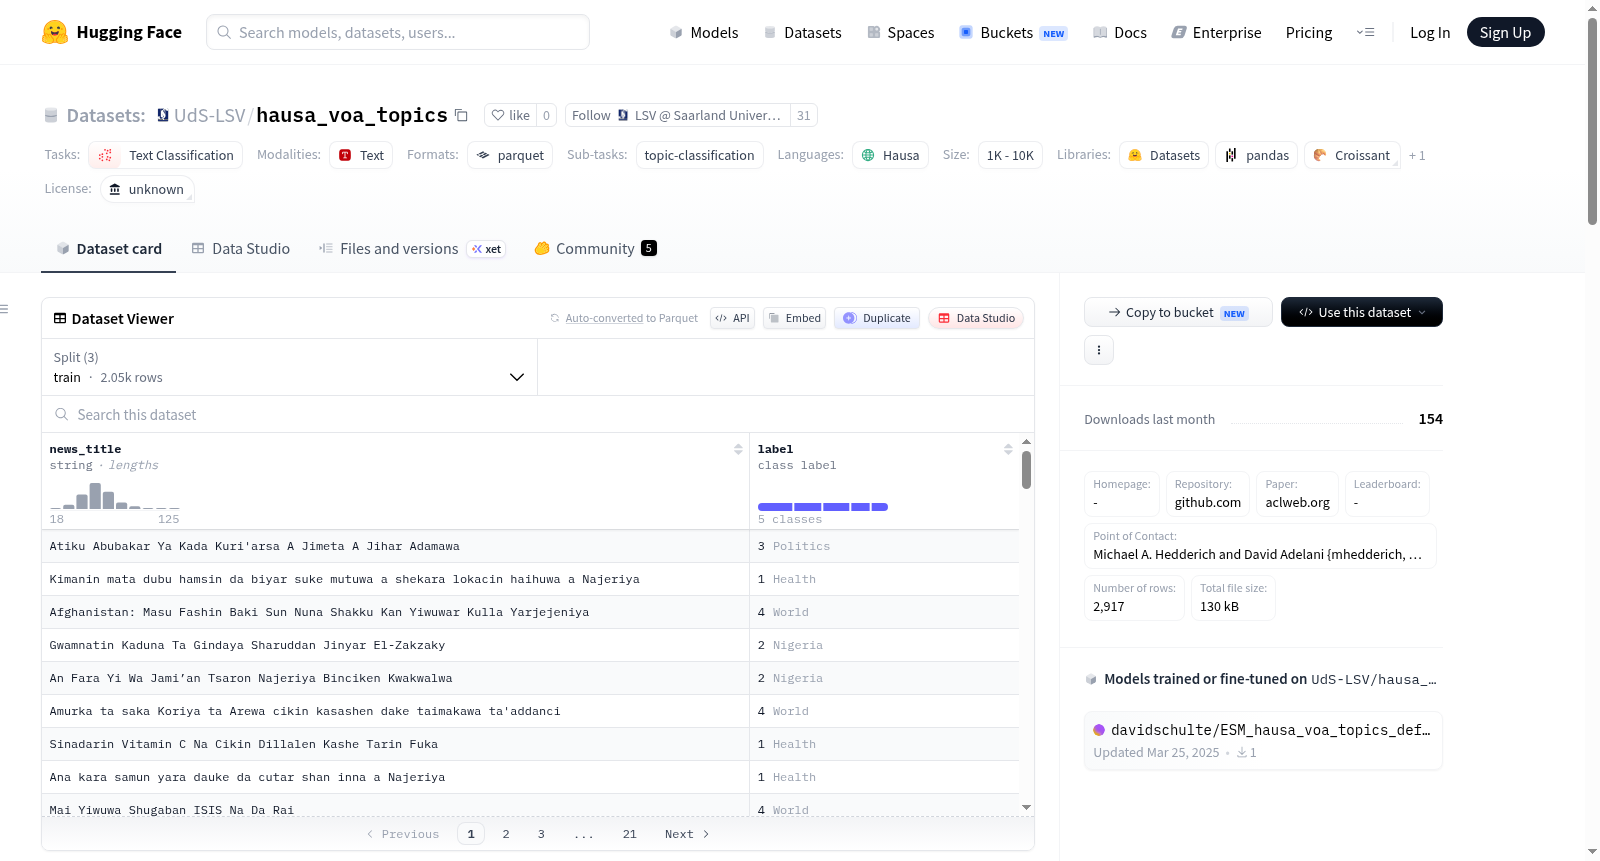1600x861 pixels.
Task: Open the three-dot more options button
Action: pos(1099,350)
